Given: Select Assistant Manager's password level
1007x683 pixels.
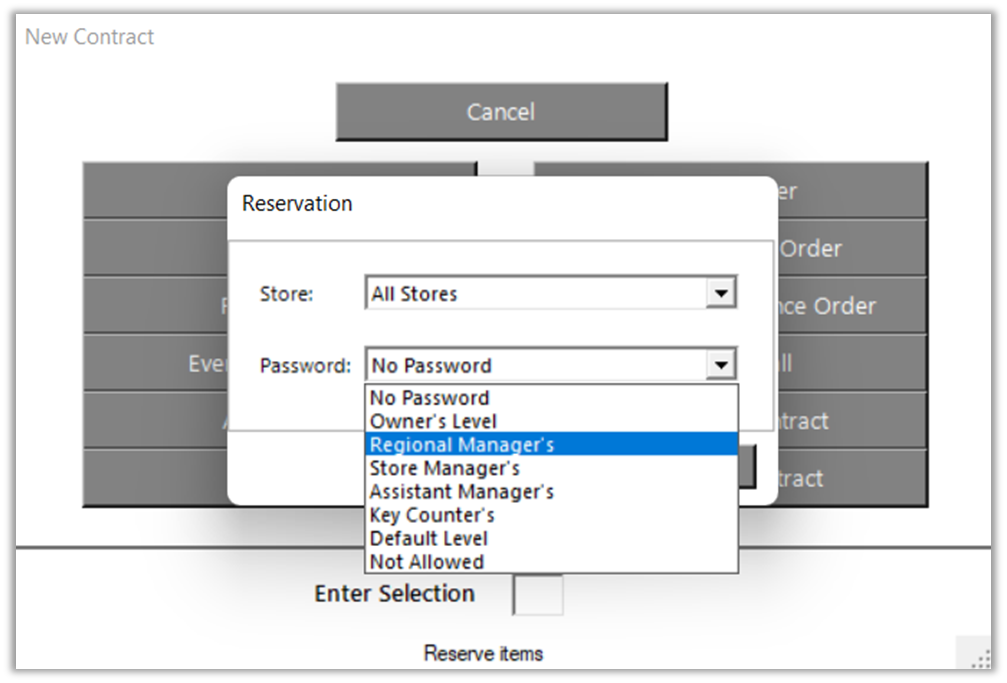Looking at the screenshot, I should (462, 491).
